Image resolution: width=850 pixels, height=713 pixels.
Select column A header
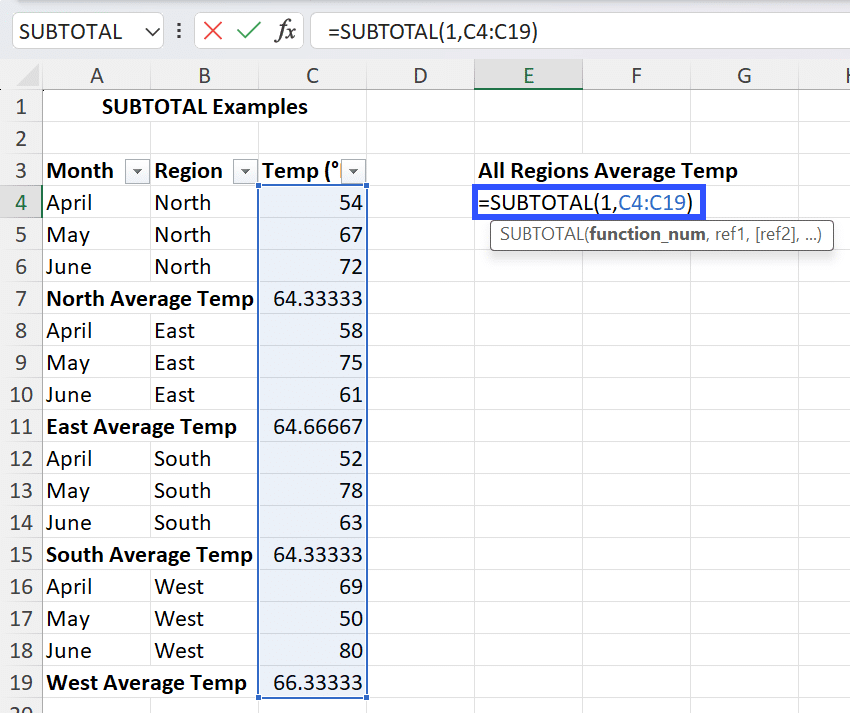click(96, 75)
